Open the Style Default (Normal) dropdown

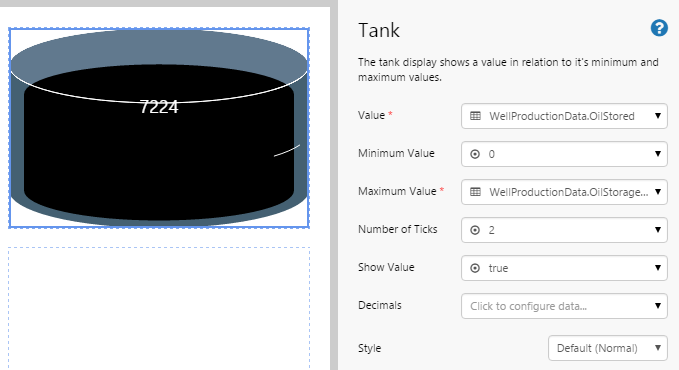pyautogui.click(x=608, y=348)
